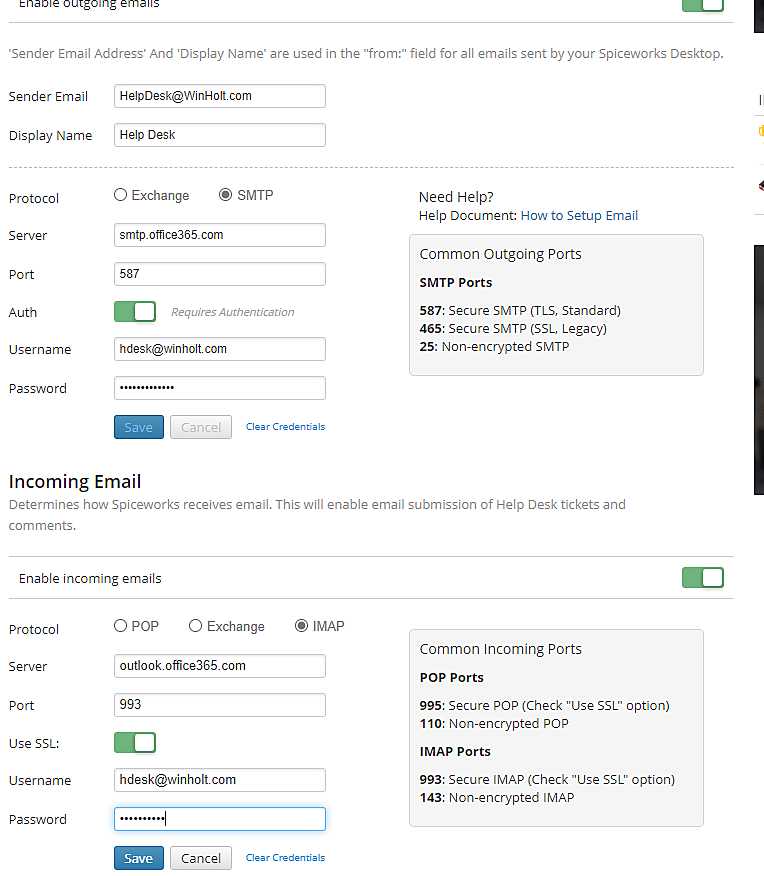
Task: Clear Credentials for outgoing SMTP settings
Action: point(285,426)
